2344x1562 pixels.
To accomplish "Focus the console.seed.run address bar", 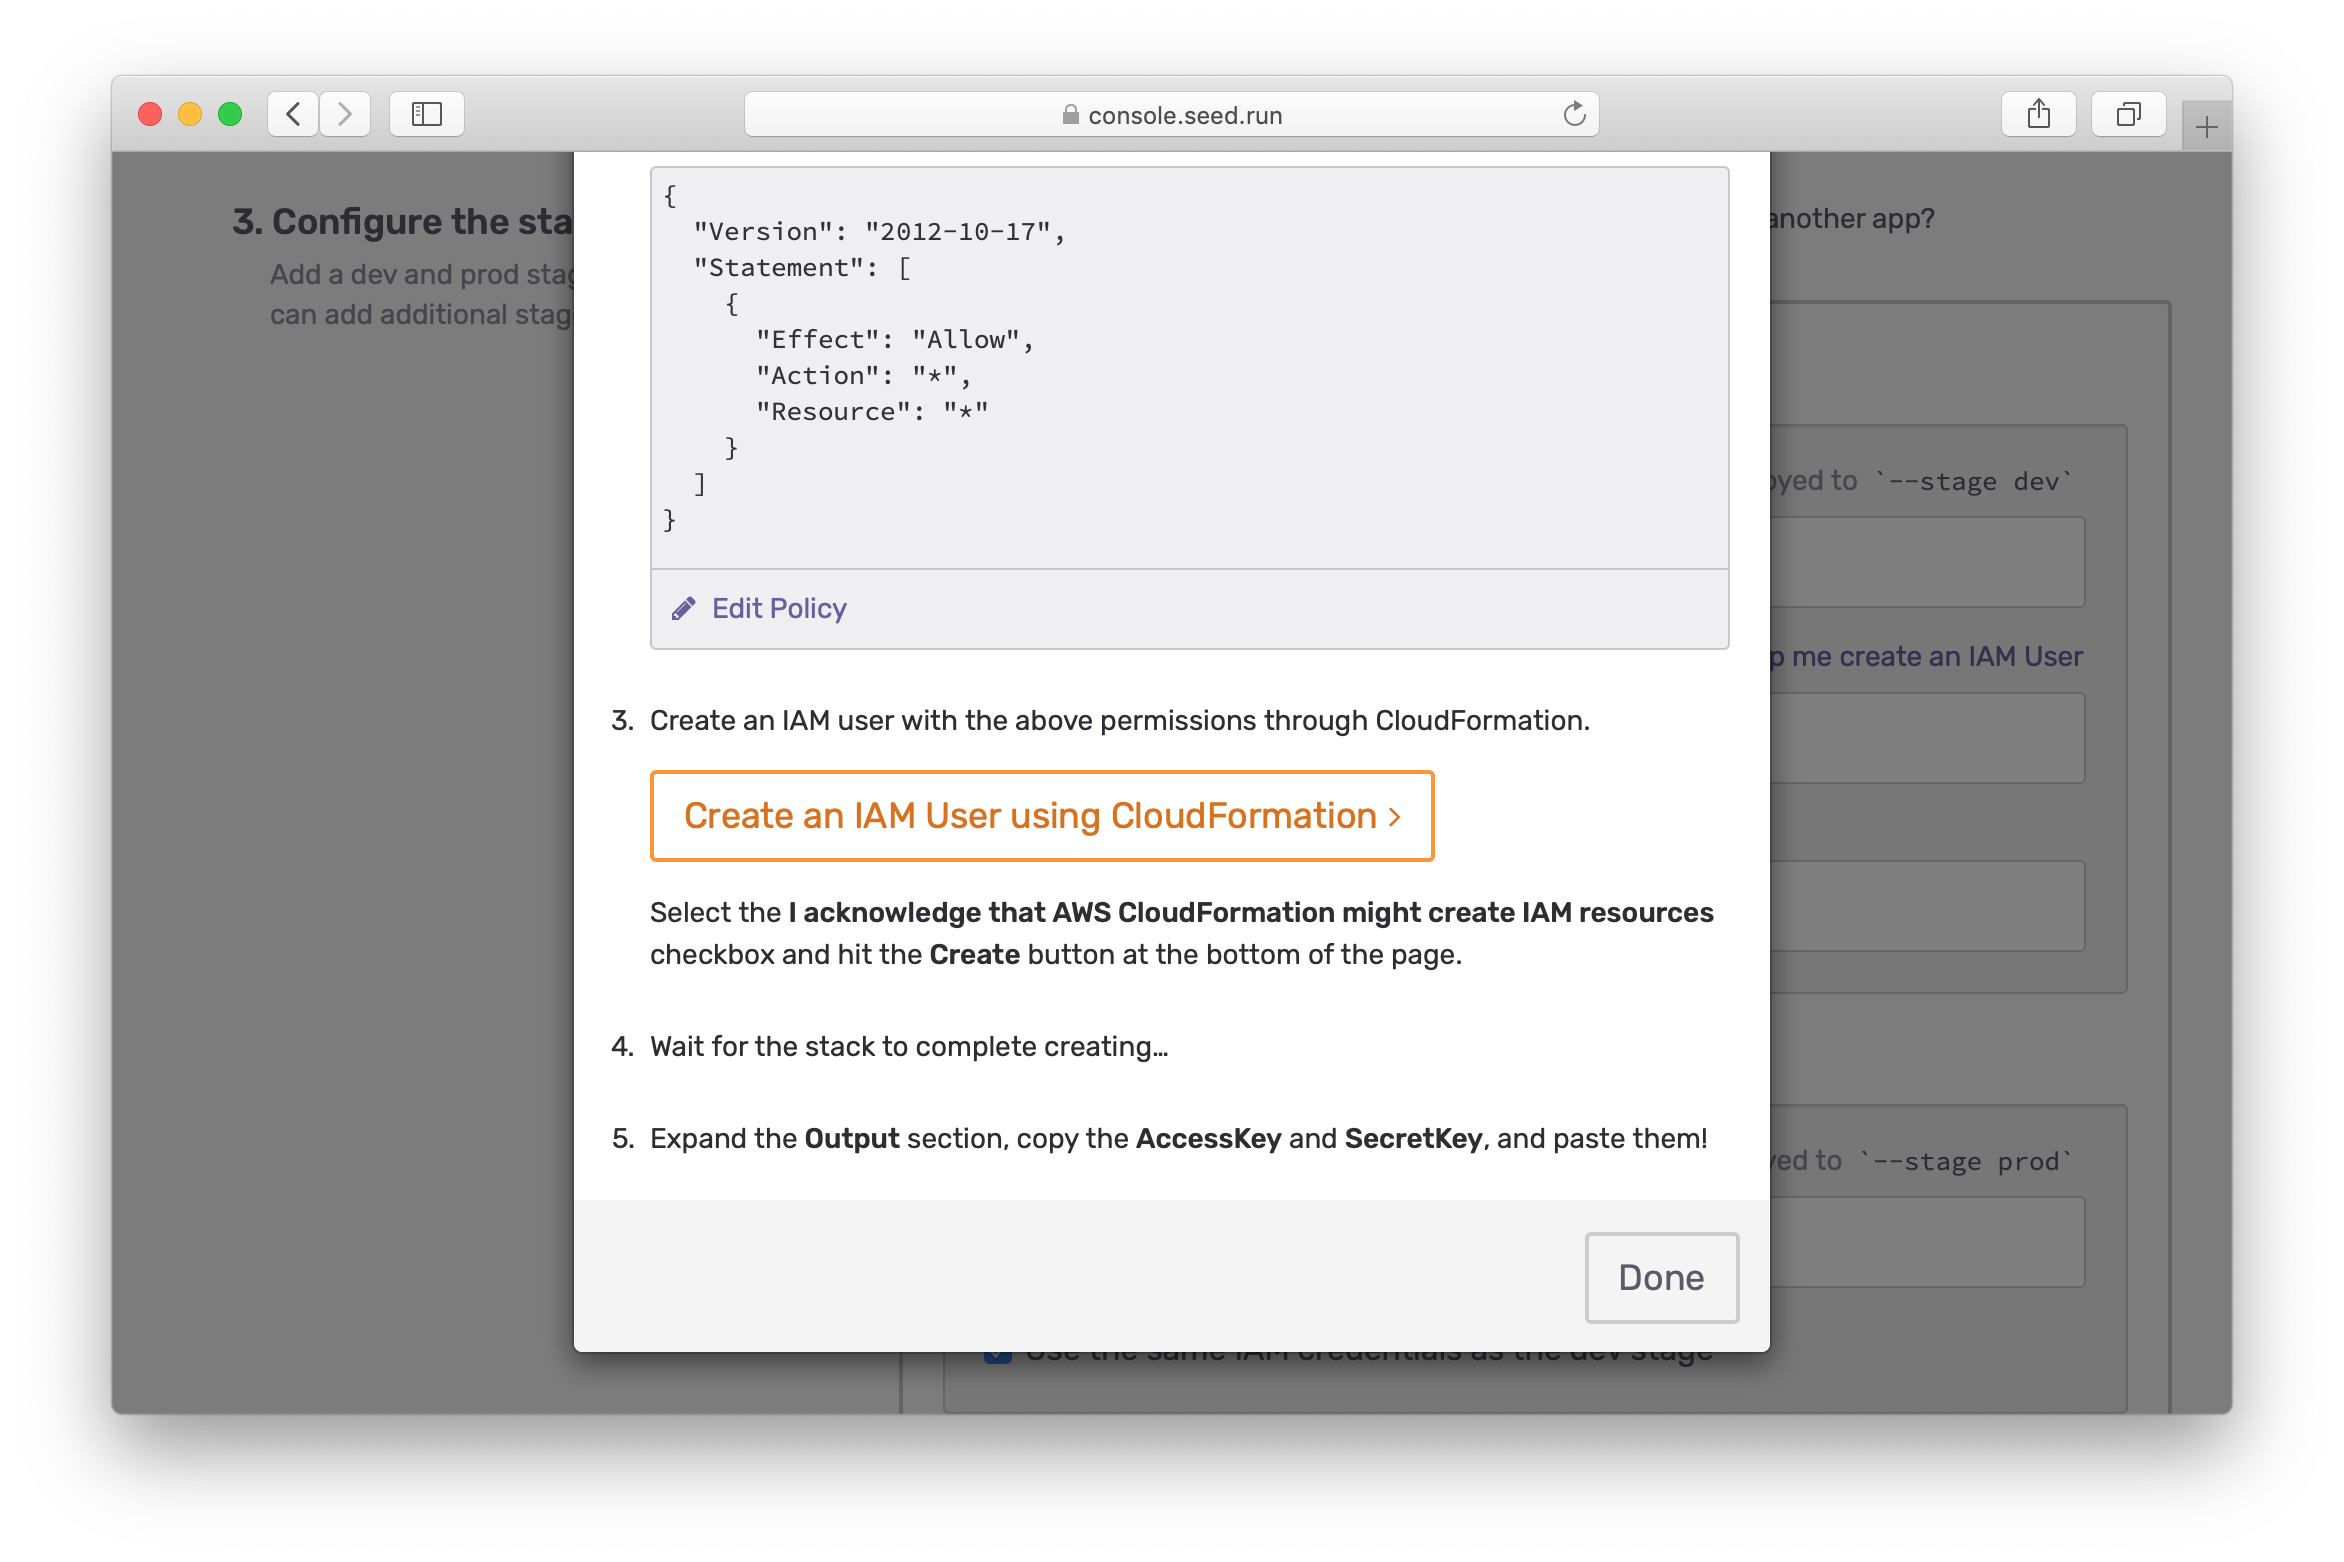I will coord(1184,115).
